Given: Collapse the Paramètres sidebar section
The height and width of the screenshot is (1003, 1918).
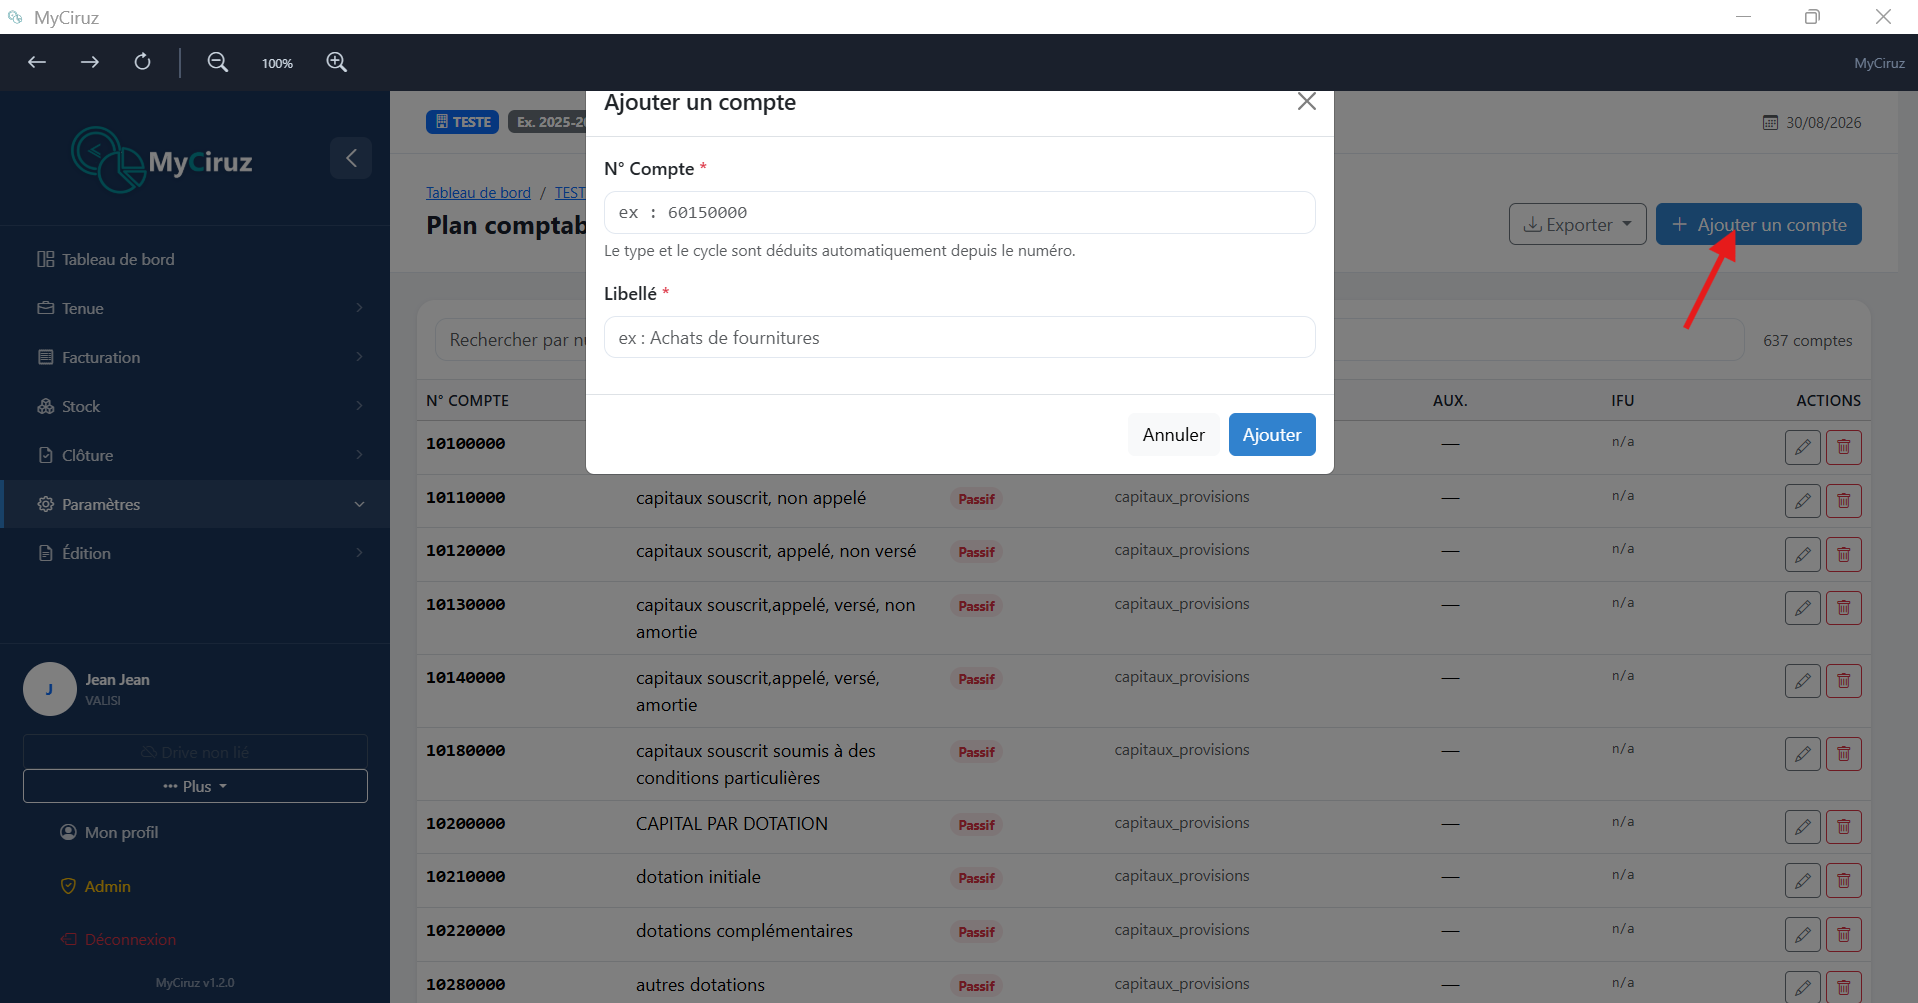Looking at the screenshot, I should pos(195,504).
